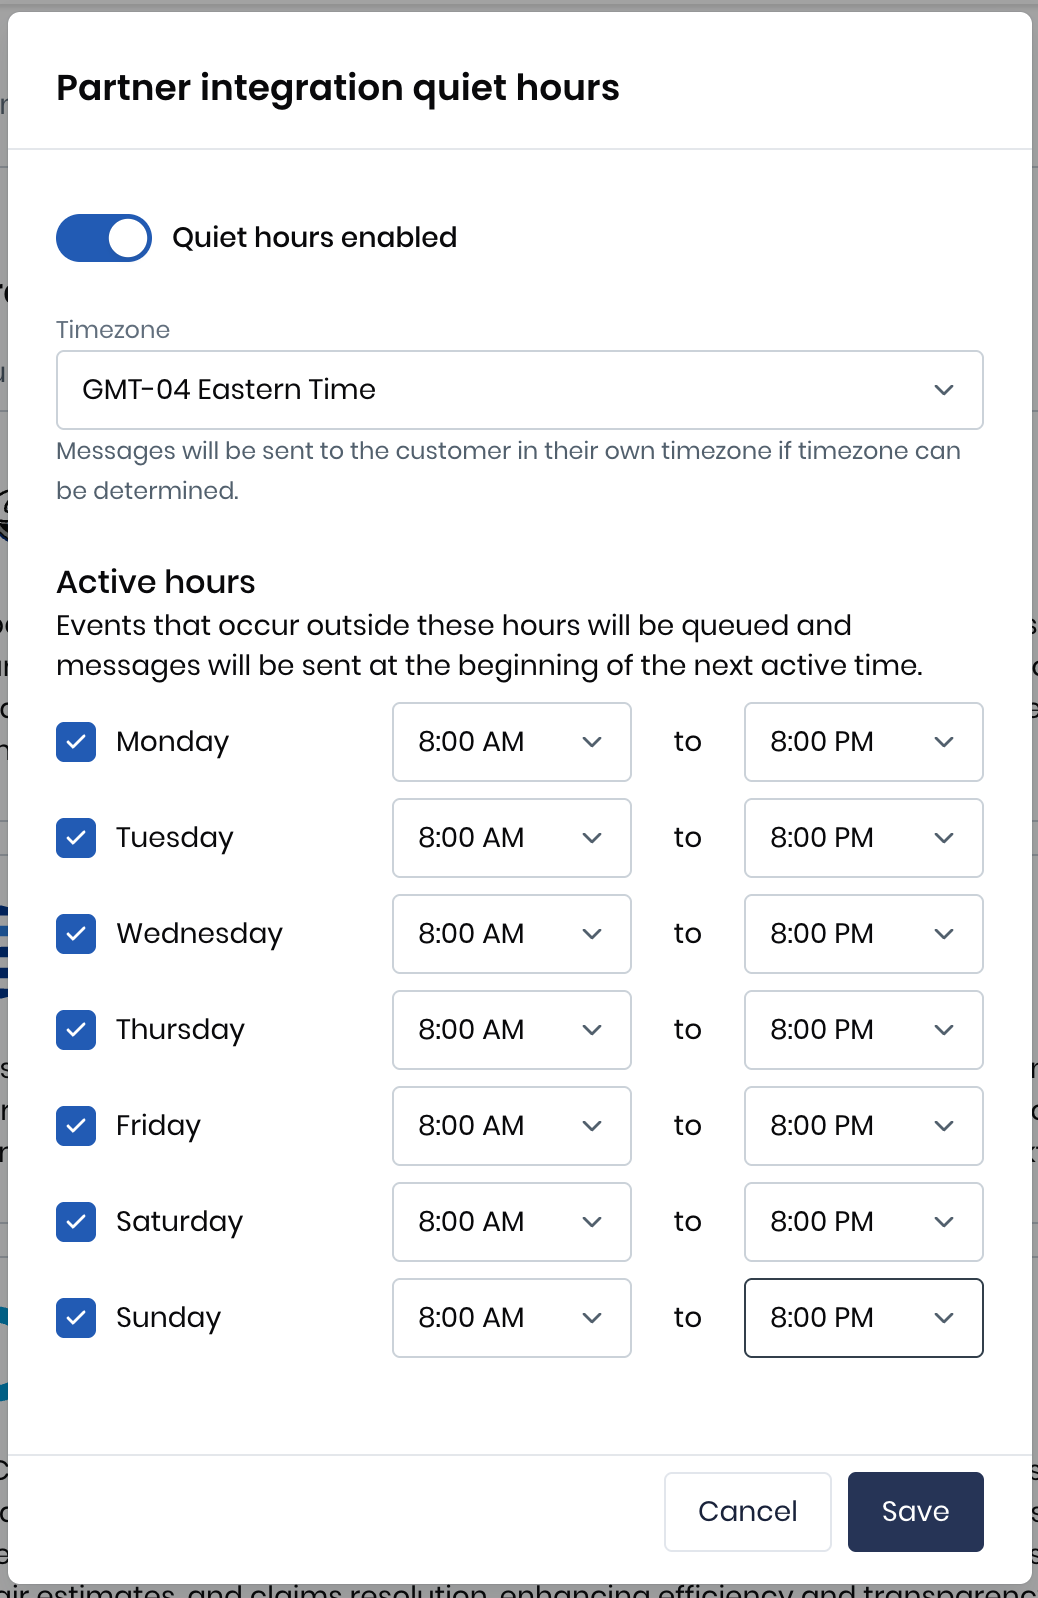Open Wednesday's end time dropdown
1038x1598 pixels.
tap(863, 934)
